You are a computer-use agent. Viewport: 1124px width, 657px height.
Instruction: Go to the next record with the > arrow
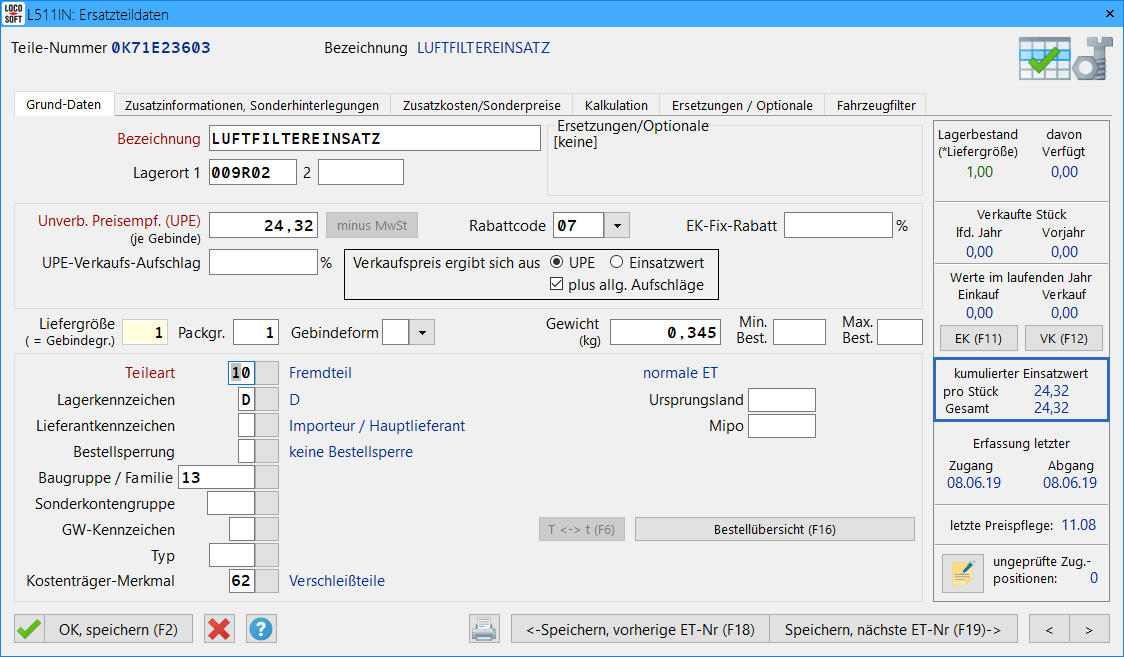(x=1089, y=629)
